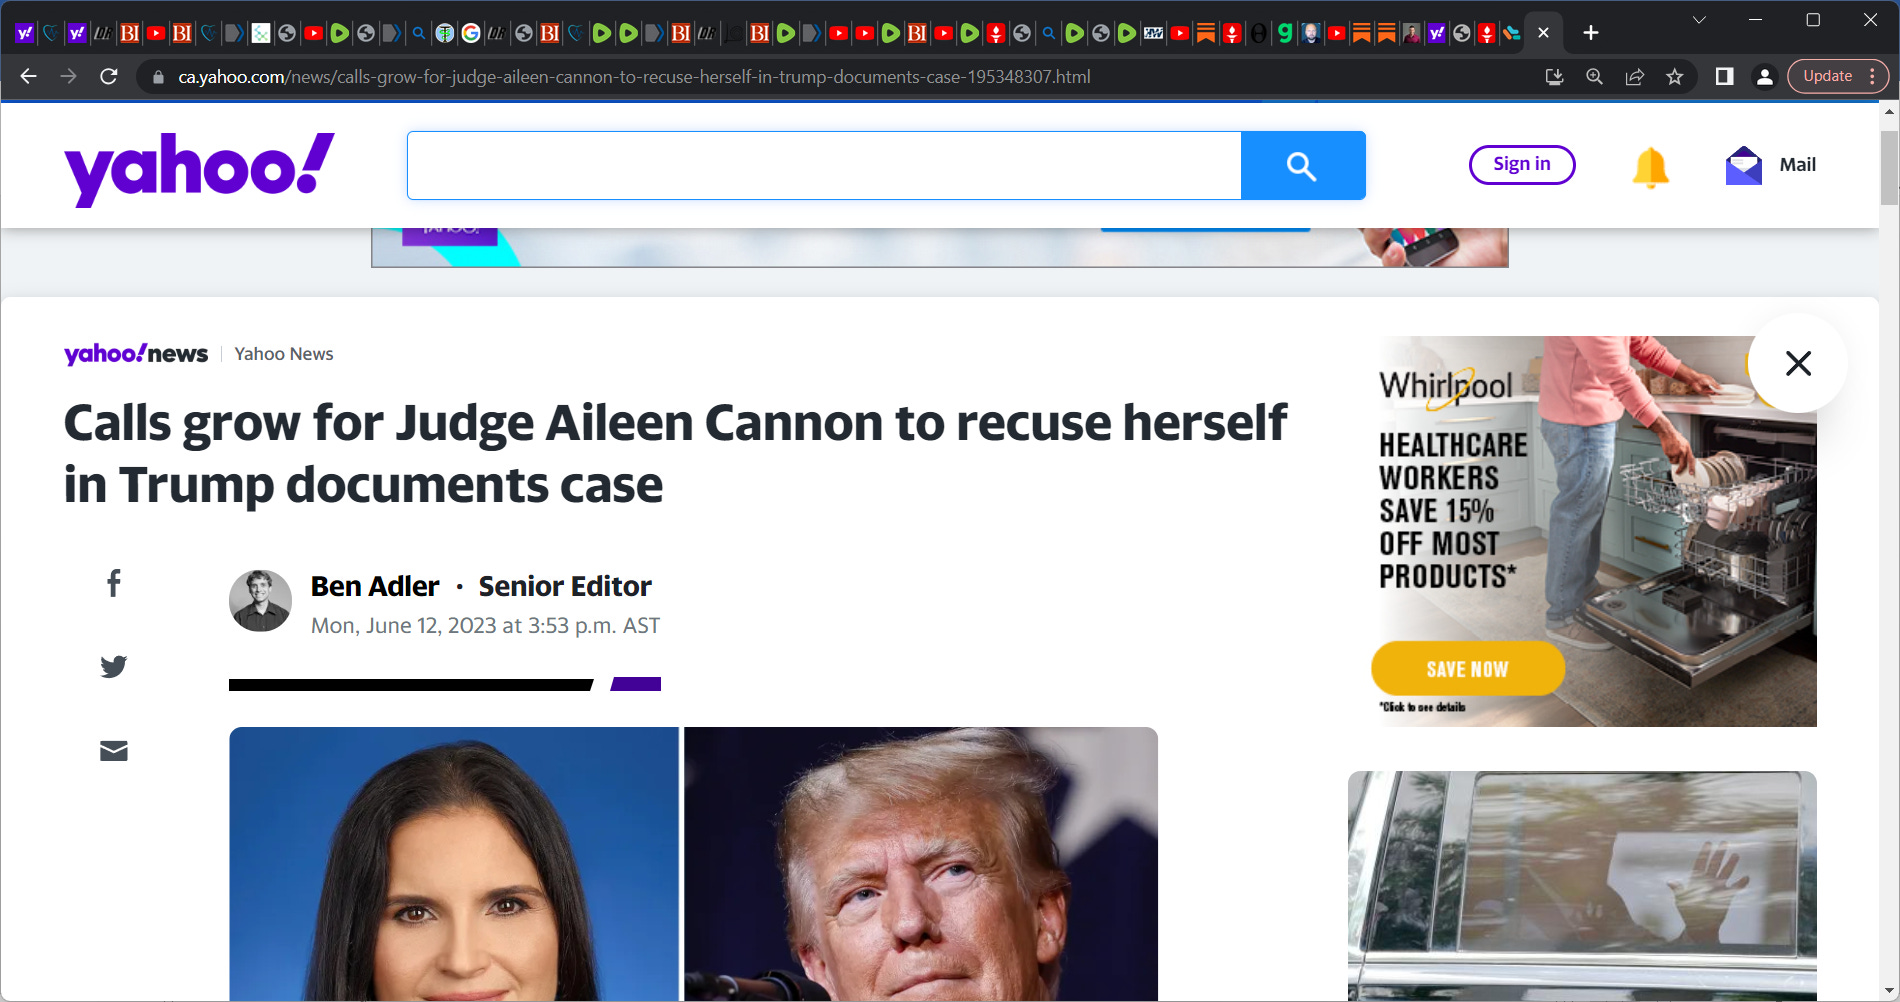
Task: Click the Yahoo search input field
Action: click(824, 166)
